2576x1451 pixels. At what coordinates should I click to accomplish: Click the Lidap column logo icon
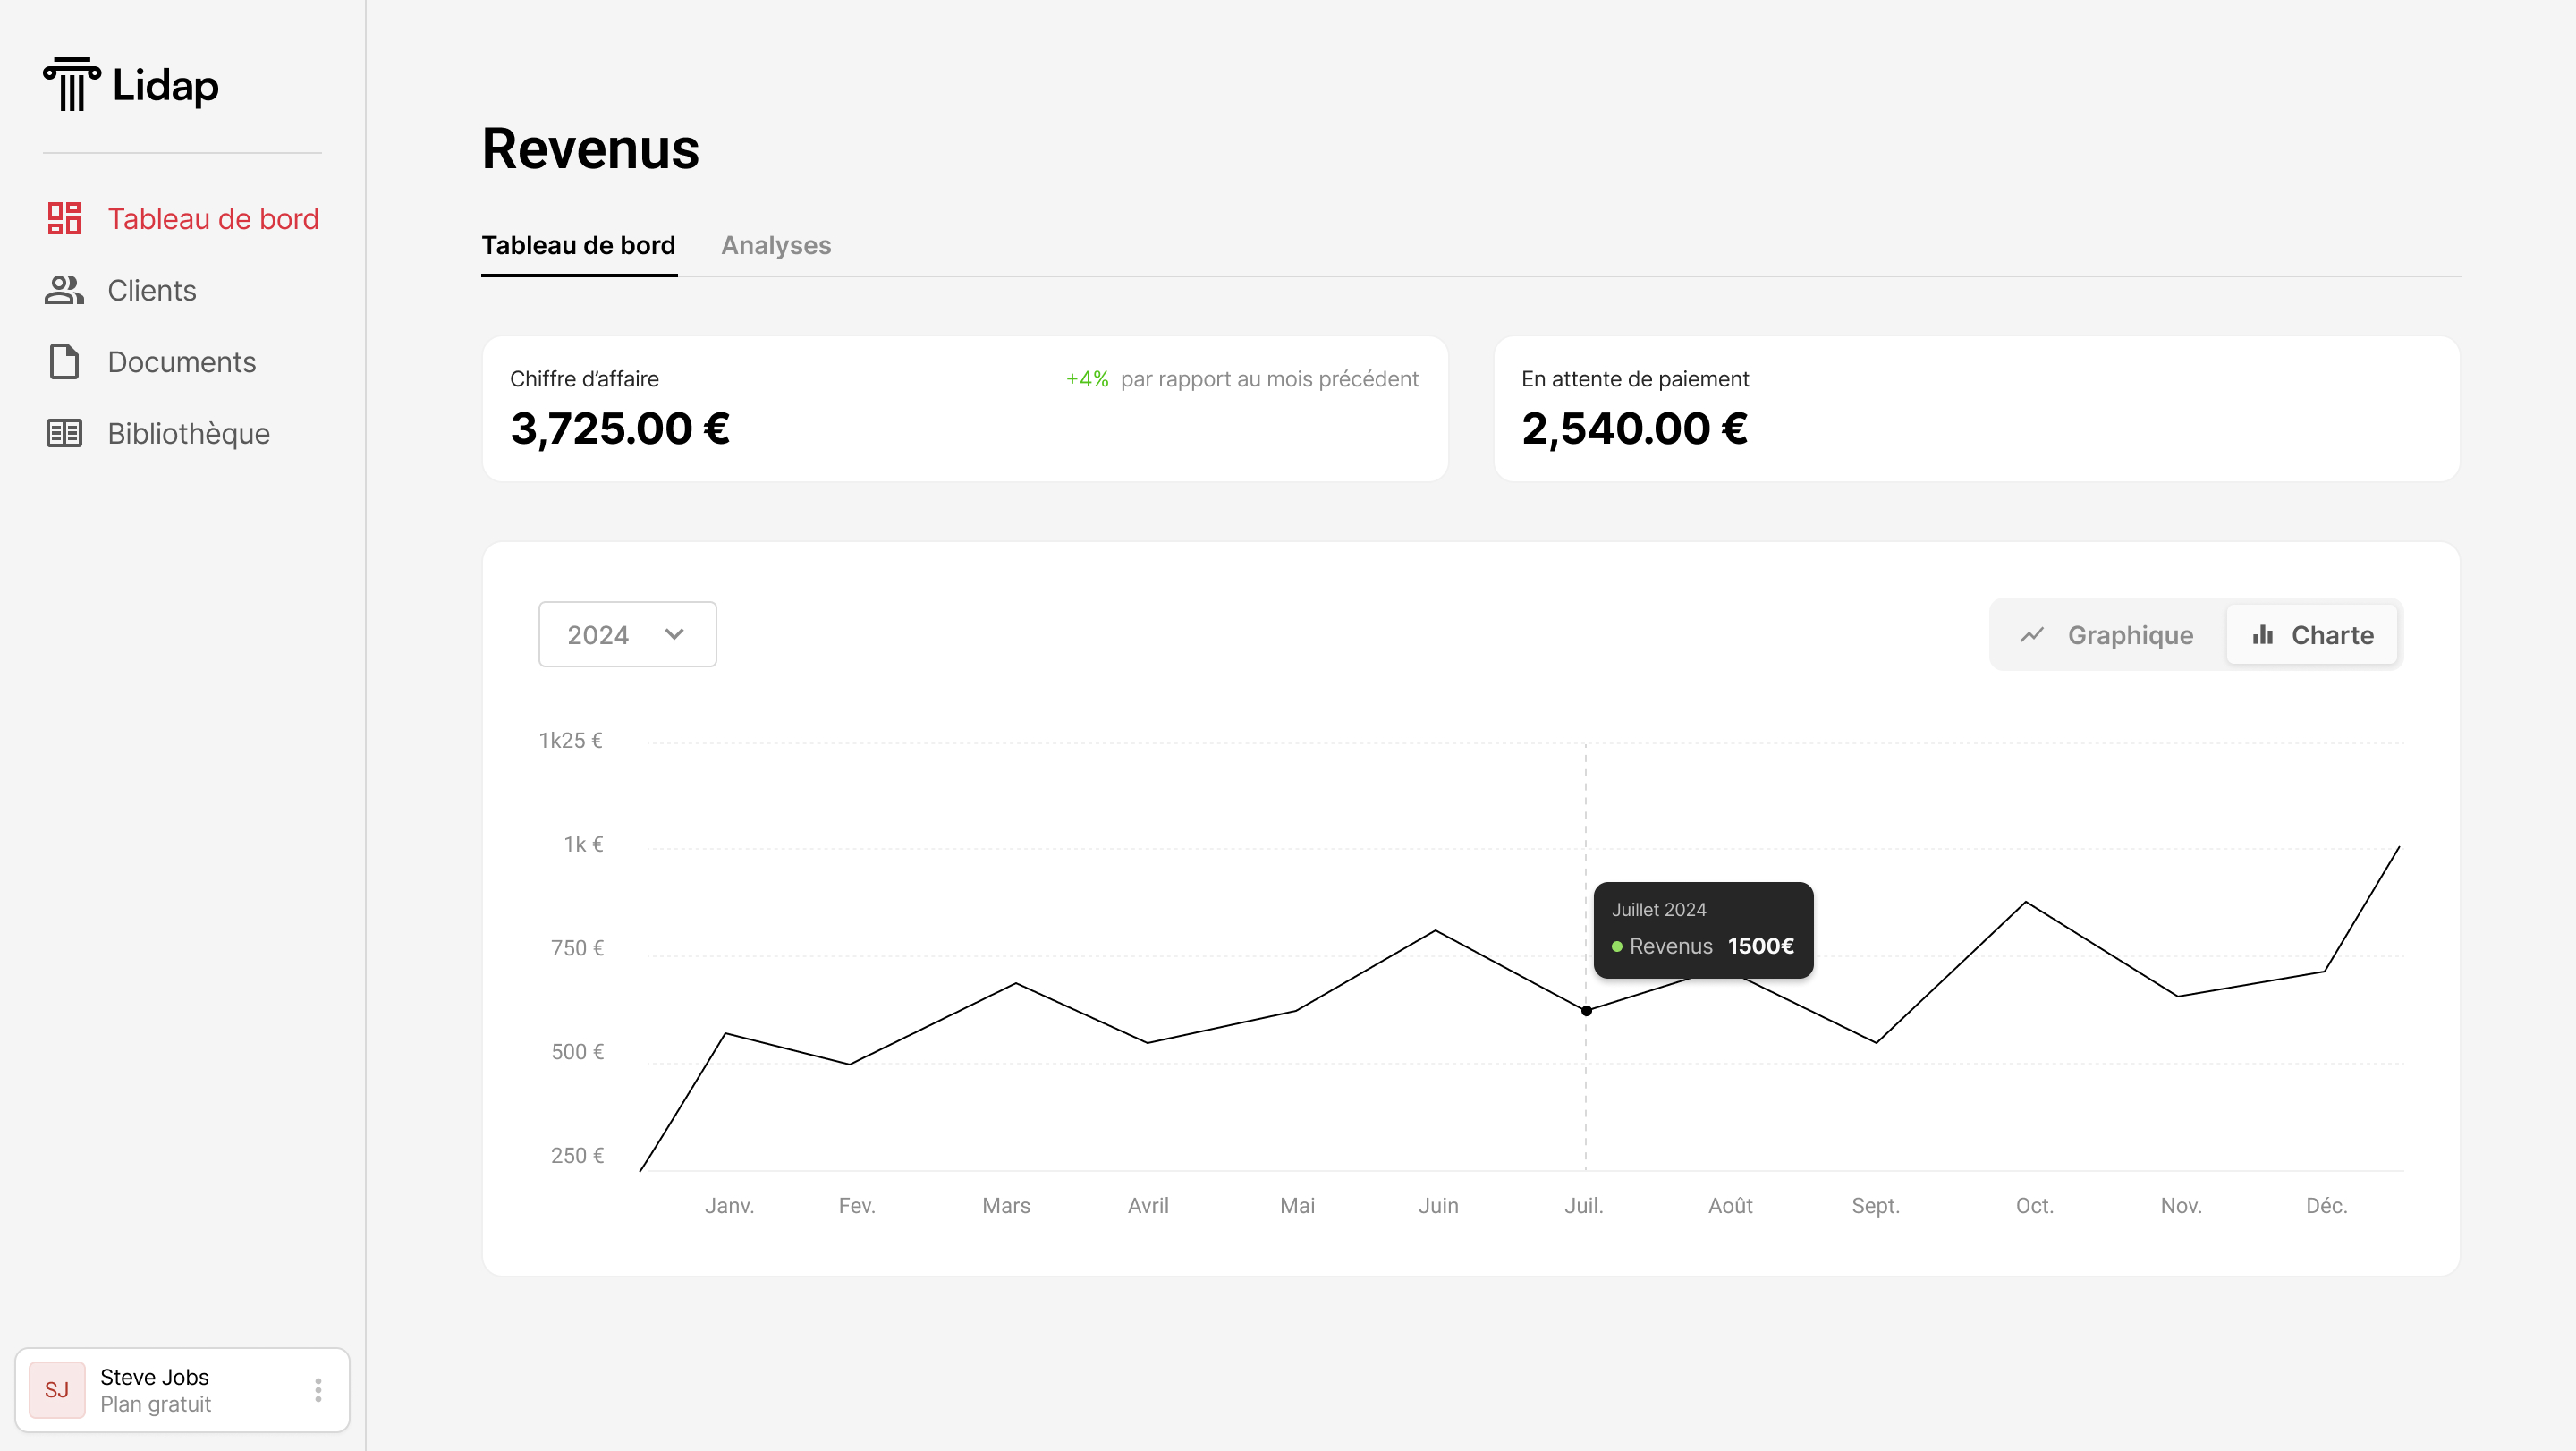coord(71,84)
